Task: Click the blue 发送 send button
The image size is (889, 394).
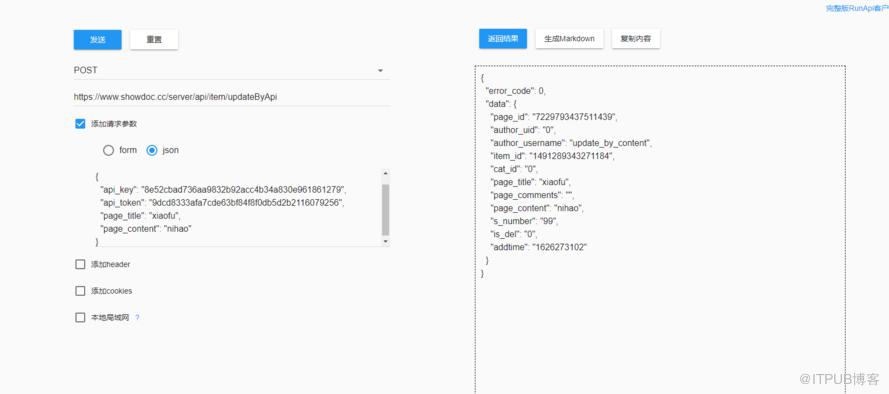Action: click(98, 40)
